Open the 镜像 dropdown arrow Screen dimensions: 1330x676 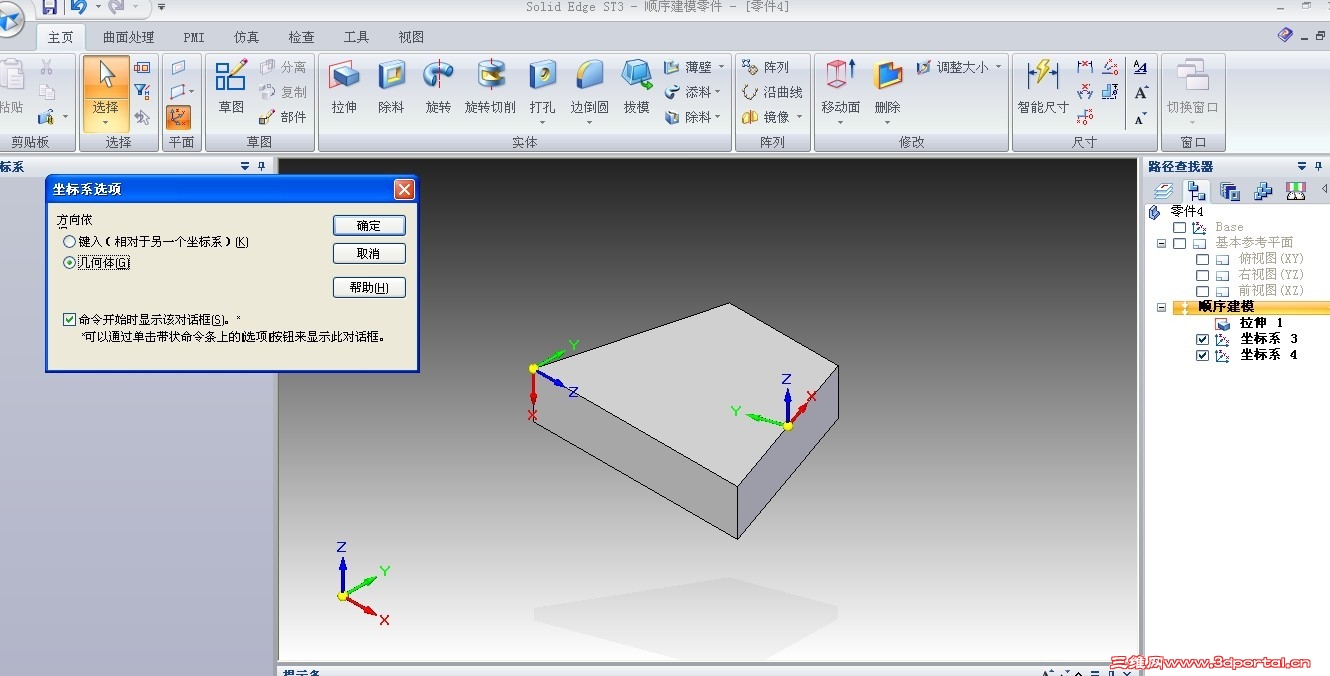[x=799, y=117]
